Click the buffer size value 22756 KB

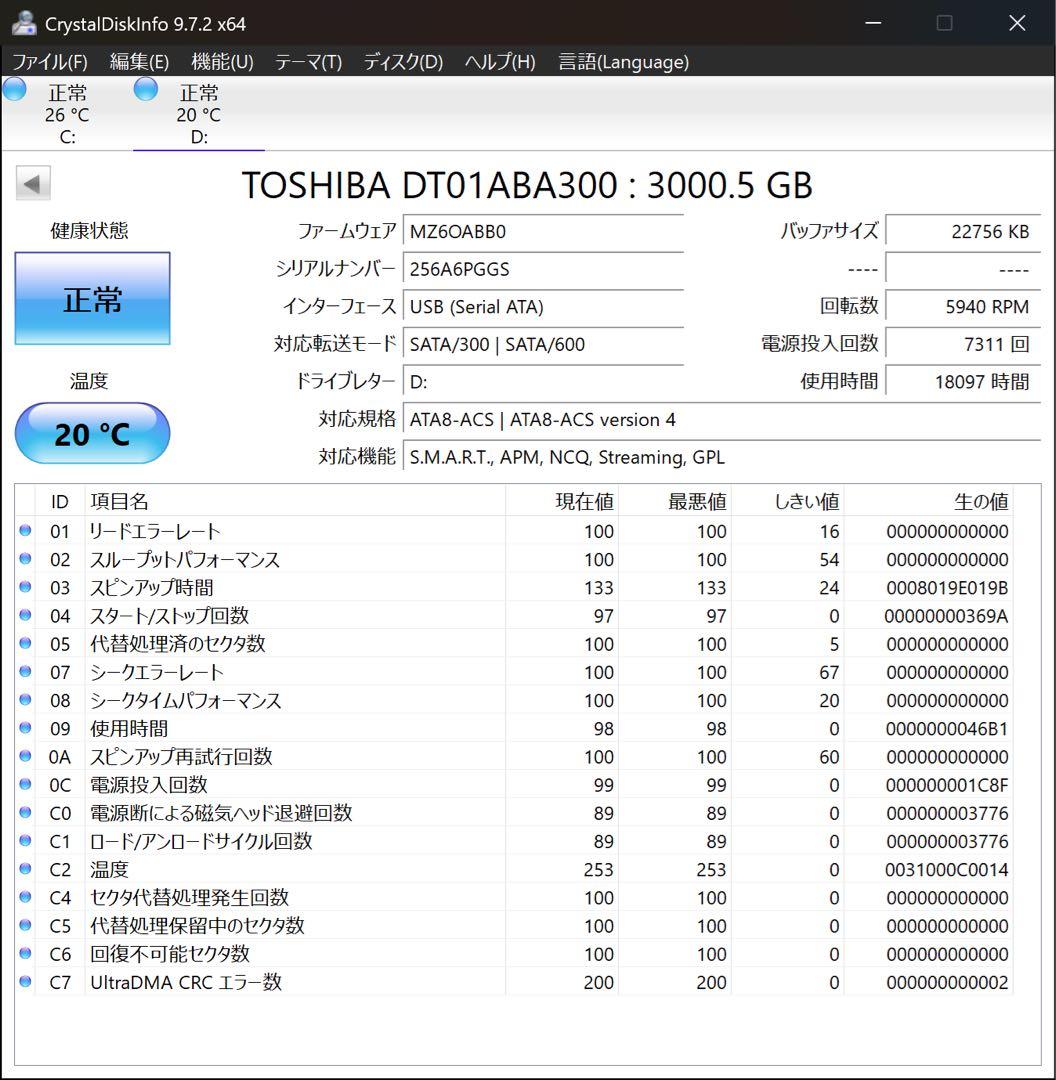point(962,231)
